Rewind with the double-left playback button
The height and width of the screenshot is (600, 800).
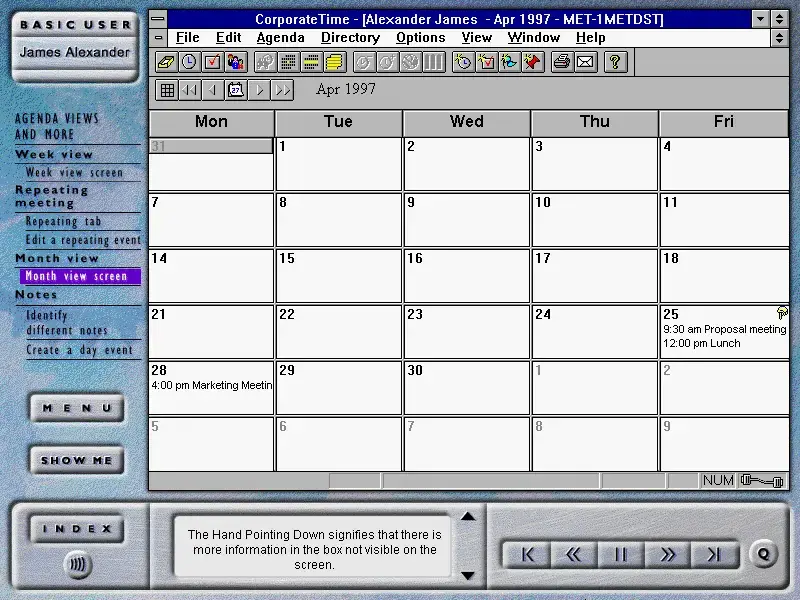click(573, 554)
